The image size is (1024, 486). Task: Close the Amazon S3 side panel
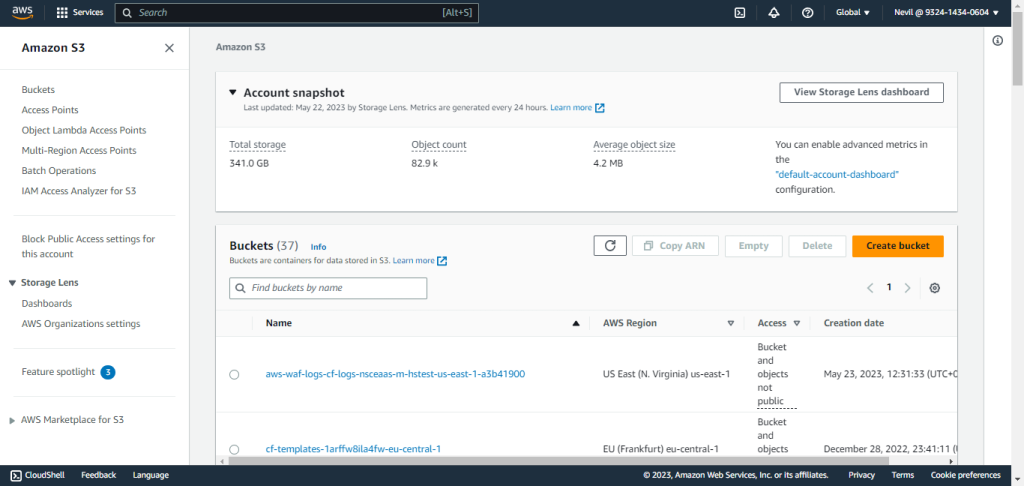(x=169, y=48)
